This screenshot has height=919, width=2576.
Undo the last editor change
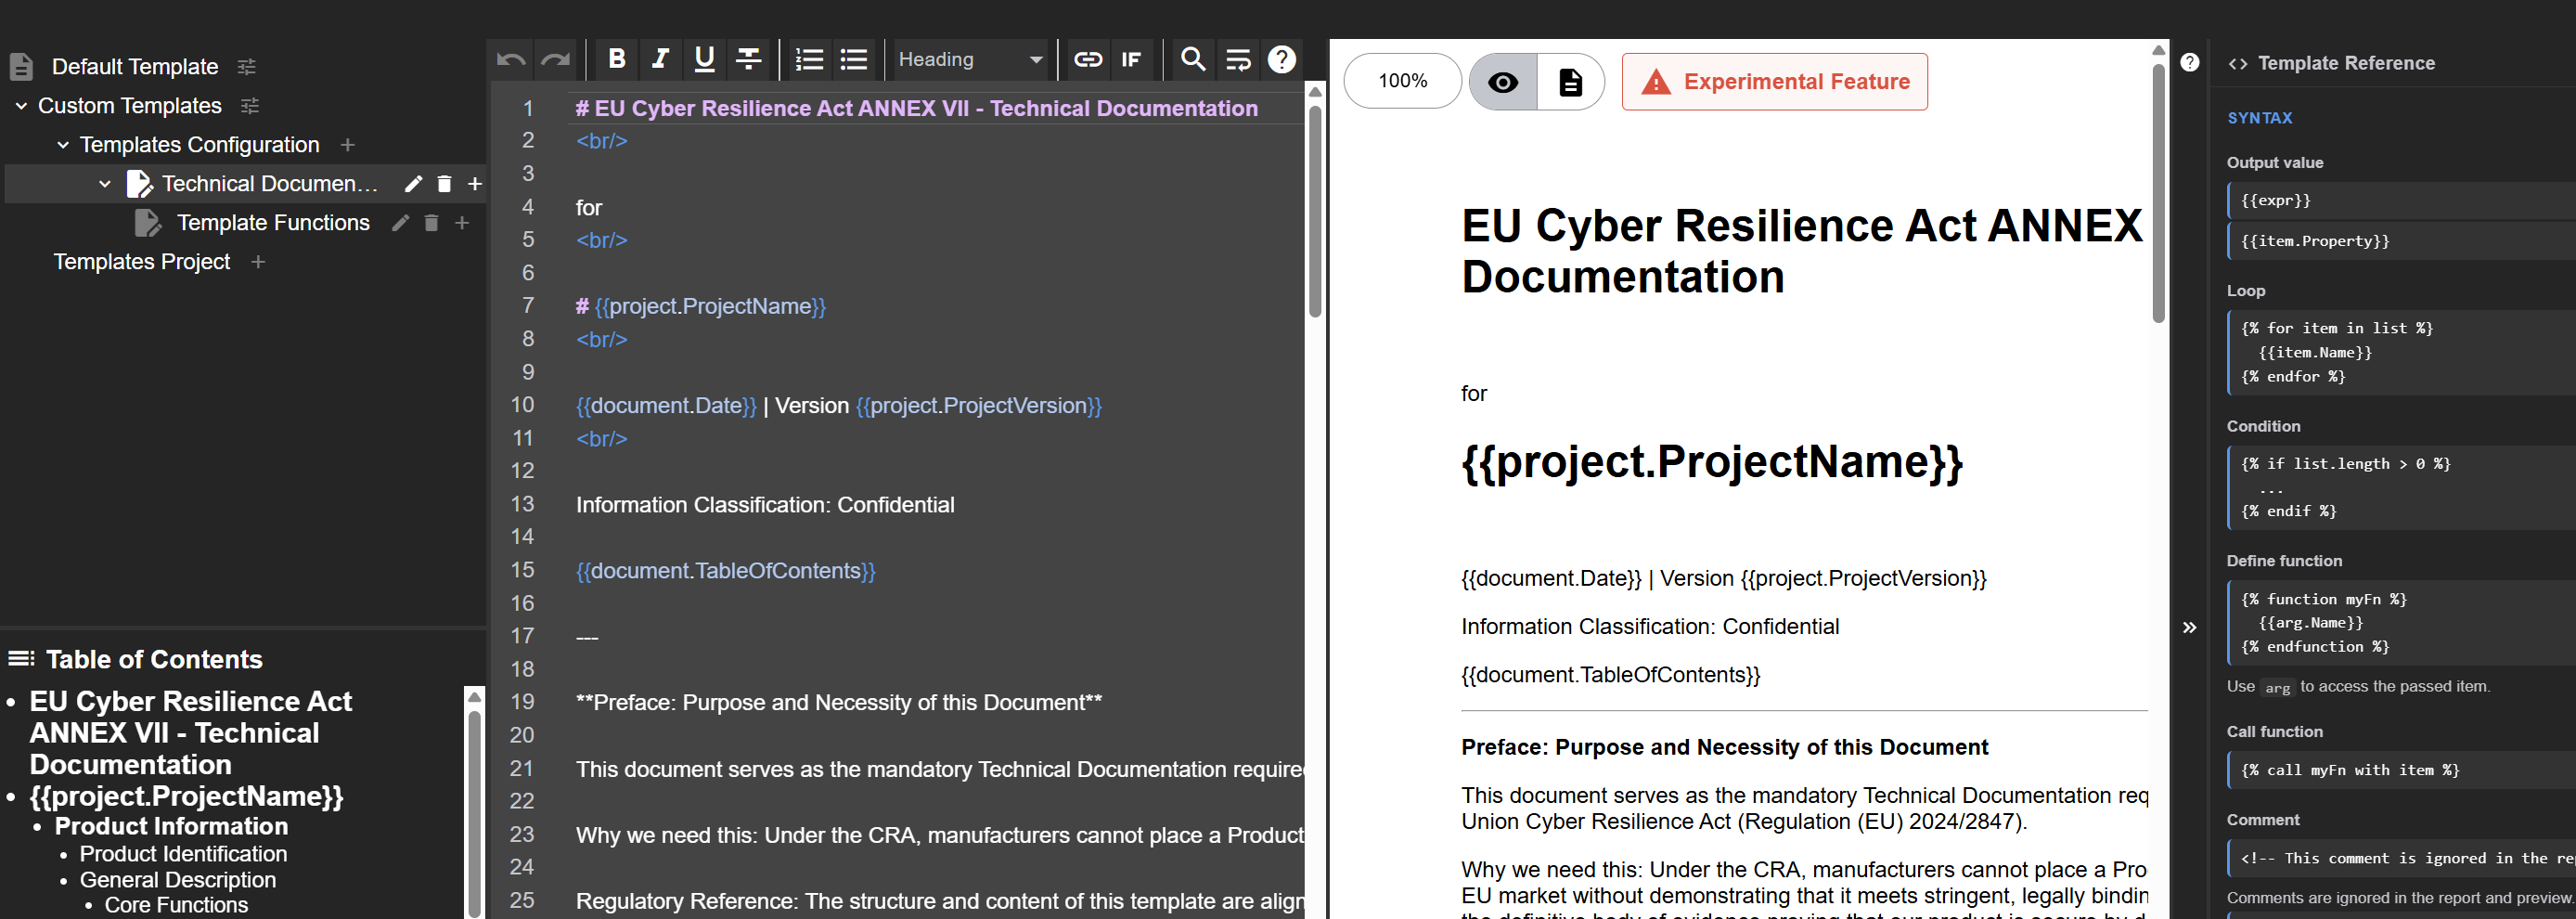tap(511, 60)
